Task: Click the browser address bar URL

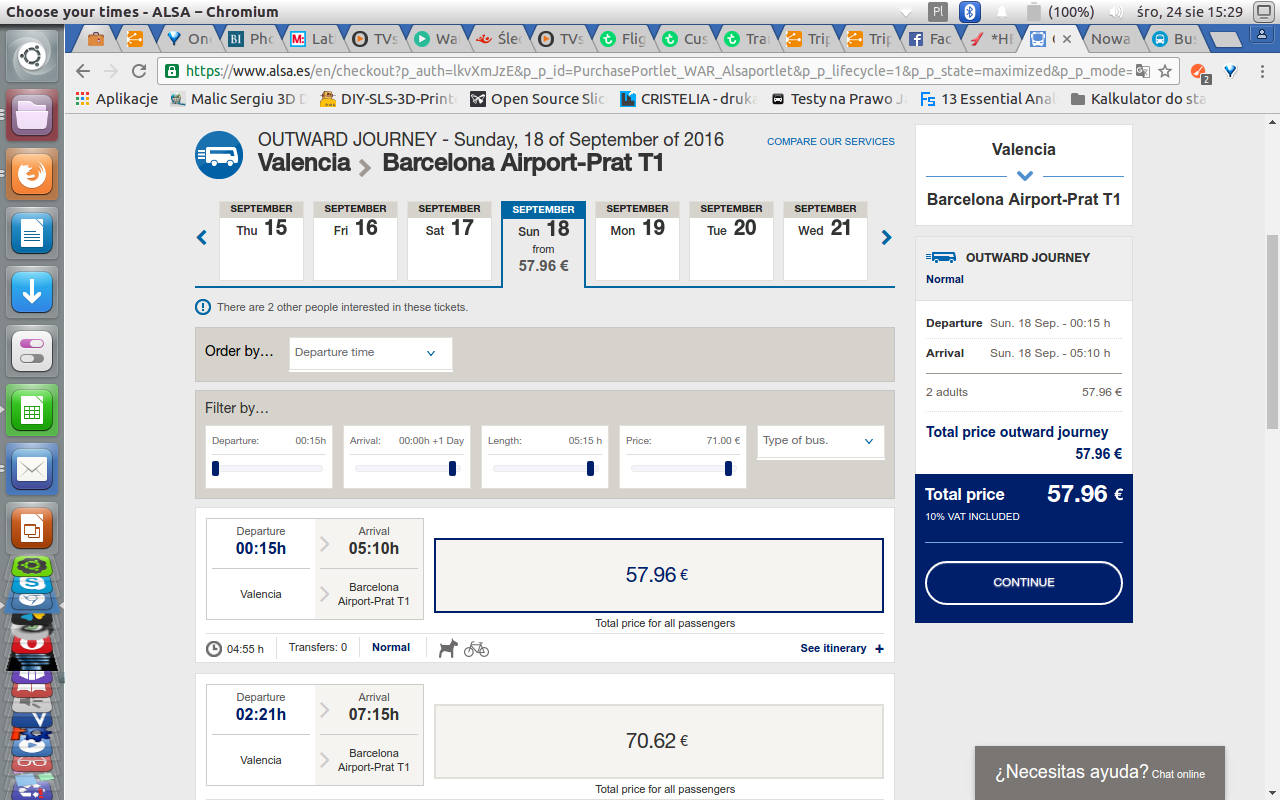Action: 658,71
